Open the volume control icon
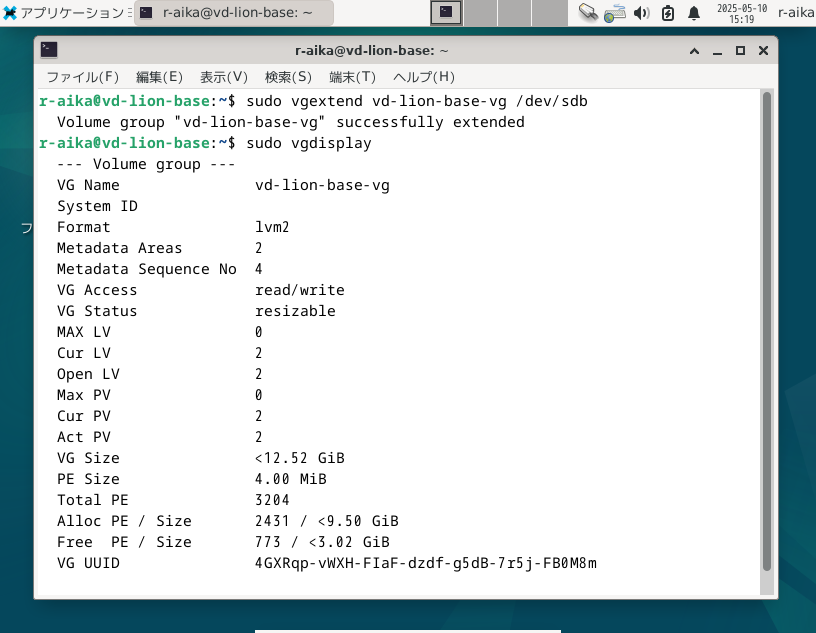The height and width of the screenshot is (633, 816). 642,13
